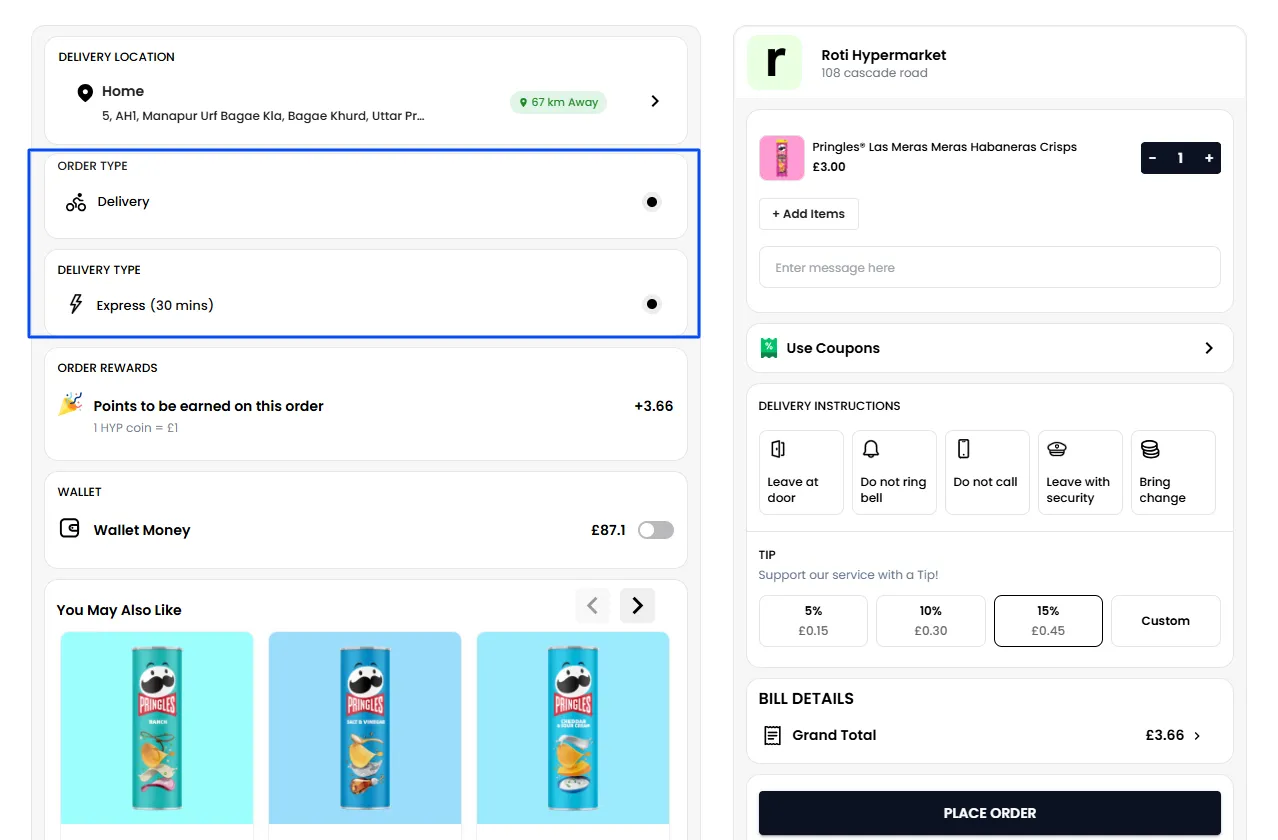Open delivery location chevron for Home
This screenshot has width=1278, height=840.
(655, 101)
